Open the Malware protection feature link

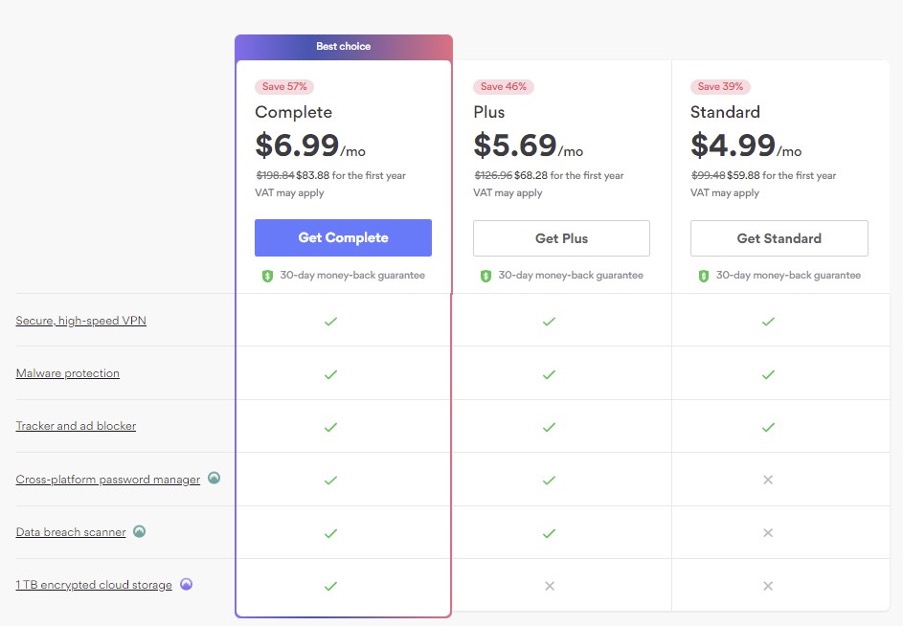[x=67, y=373]
